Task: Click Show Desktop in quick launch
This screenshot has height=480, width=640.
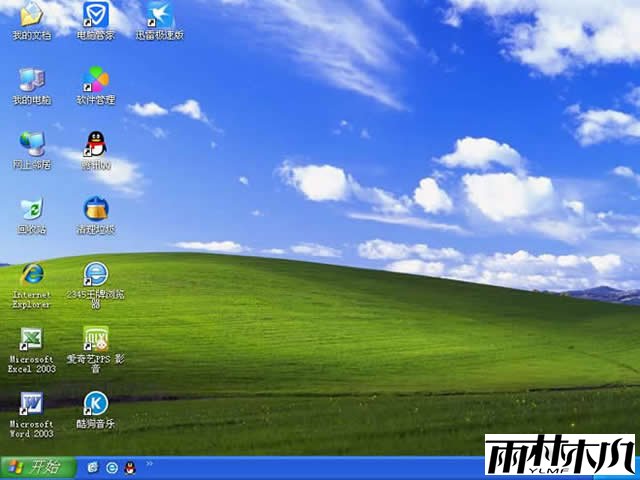Action: tap(93, 468)
